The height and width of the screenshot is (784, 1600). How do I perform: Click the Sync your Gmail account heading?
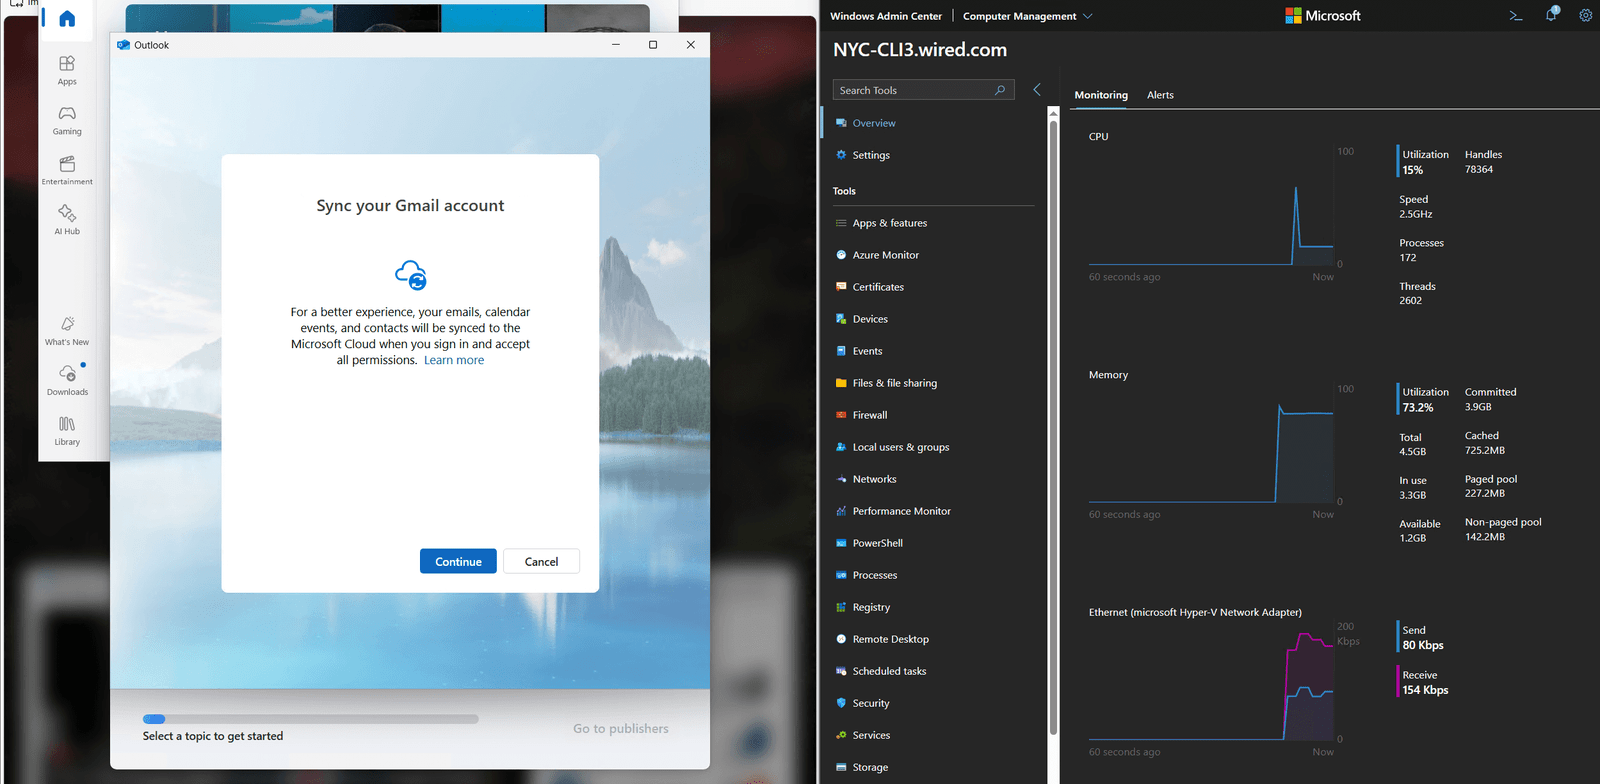coord(410,205)
